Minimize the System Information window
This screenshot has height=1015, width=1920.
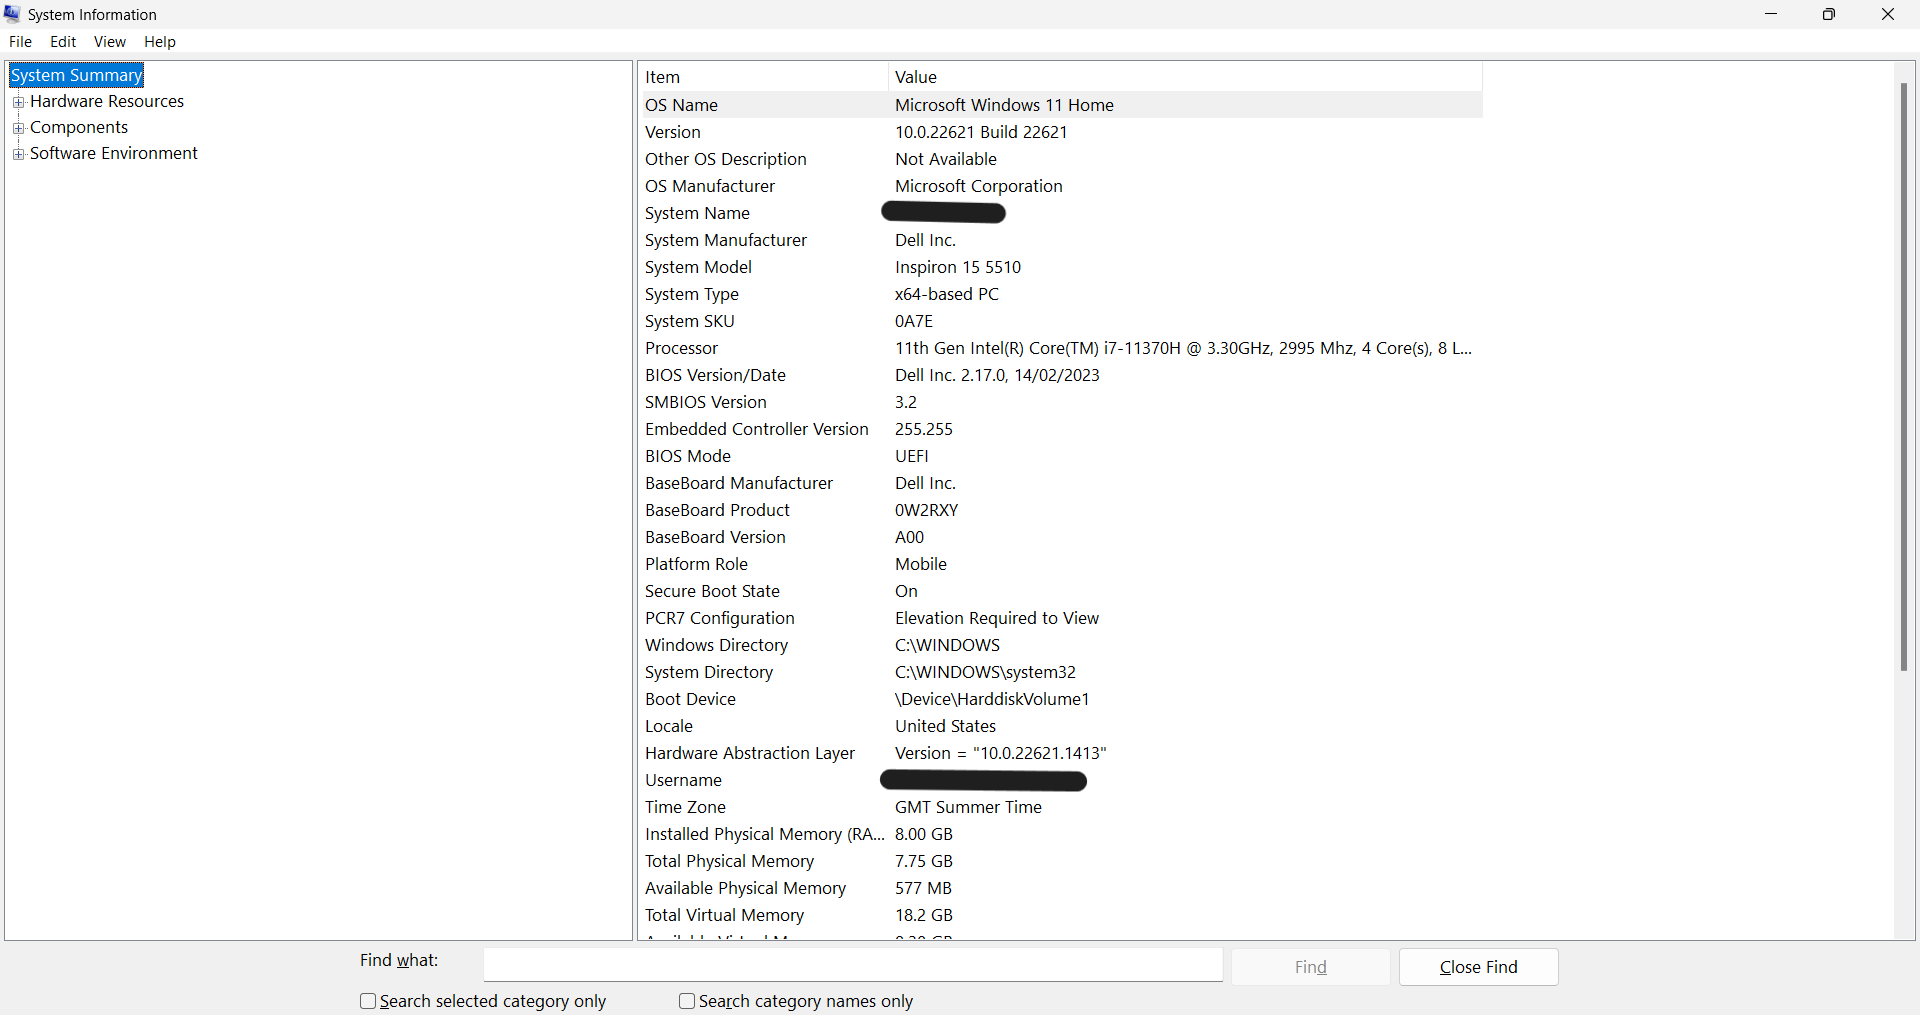click(1771, 14)
